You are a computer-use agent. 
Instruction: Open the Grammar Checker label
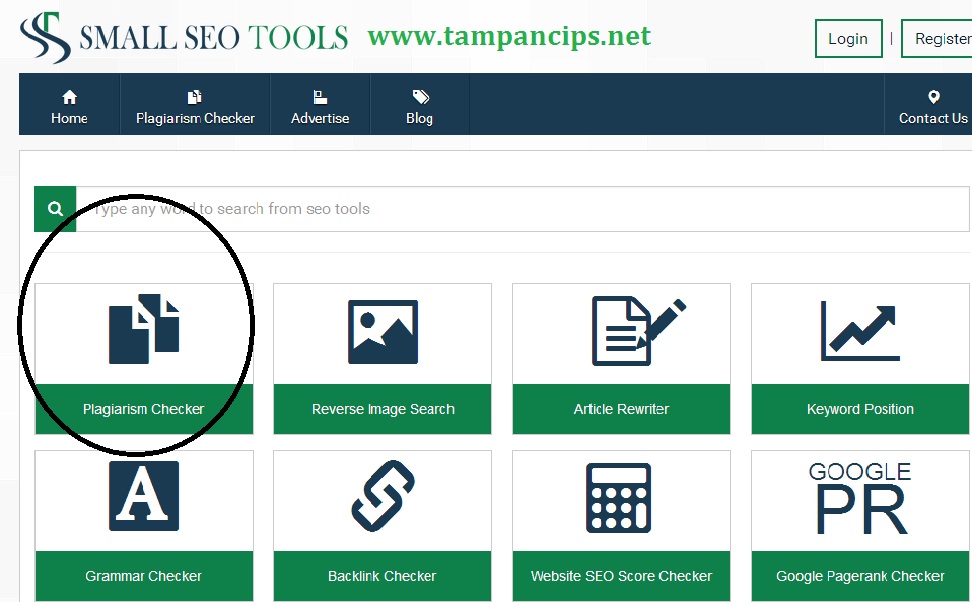coord(144,576)
